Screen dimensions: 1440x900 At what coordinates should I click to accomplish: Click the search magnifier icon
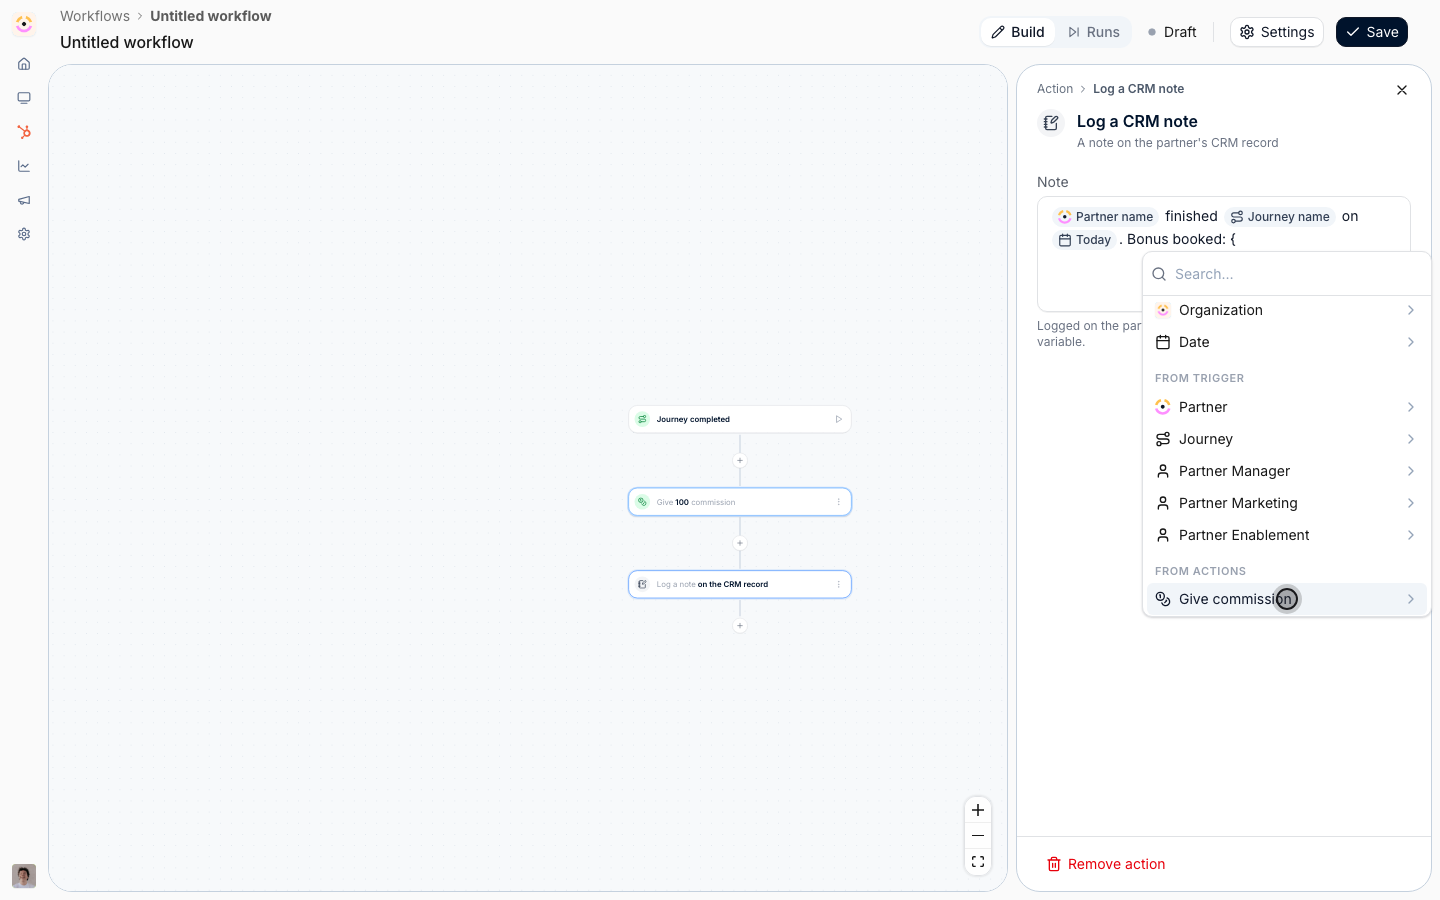click(1159, 274)
